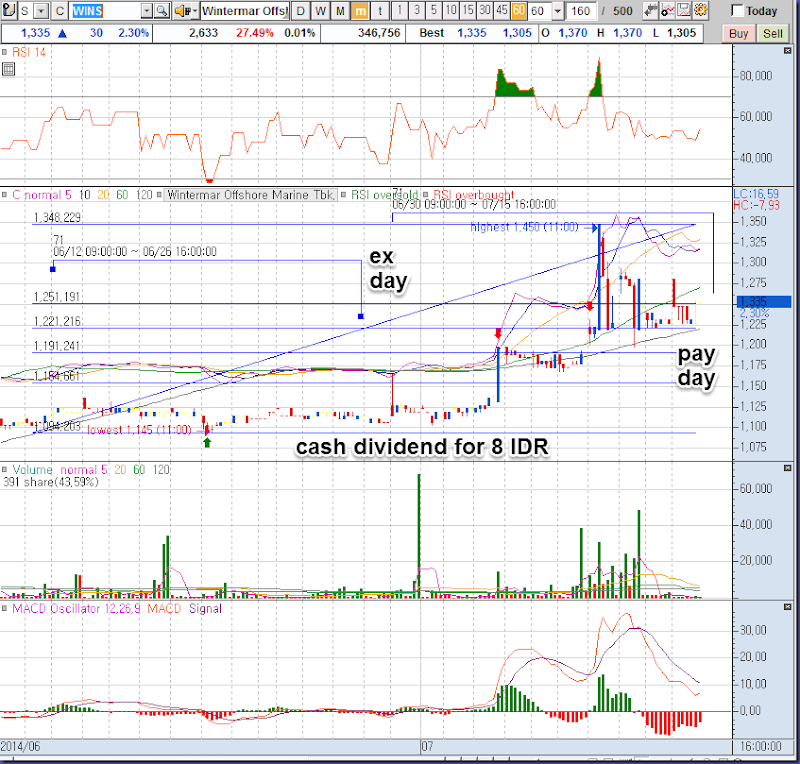
Task: Click the C code button
Action: point(60,11)
